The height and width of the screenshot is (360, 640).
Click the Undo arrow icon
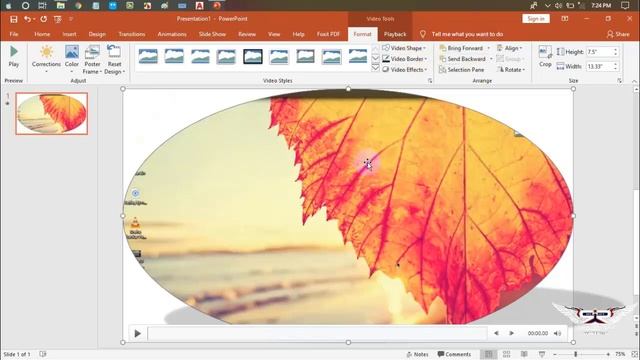(27, 19)
